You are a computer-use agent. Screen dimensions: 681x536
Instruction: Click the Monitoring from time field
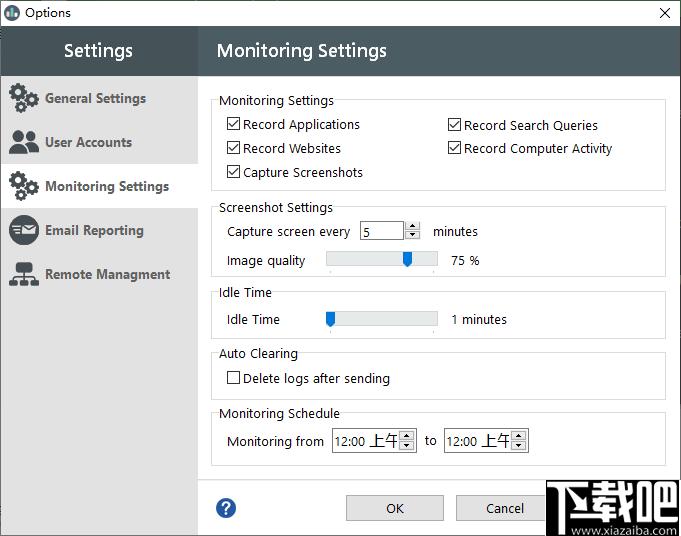pyautogui.click(x=366, y=441)
